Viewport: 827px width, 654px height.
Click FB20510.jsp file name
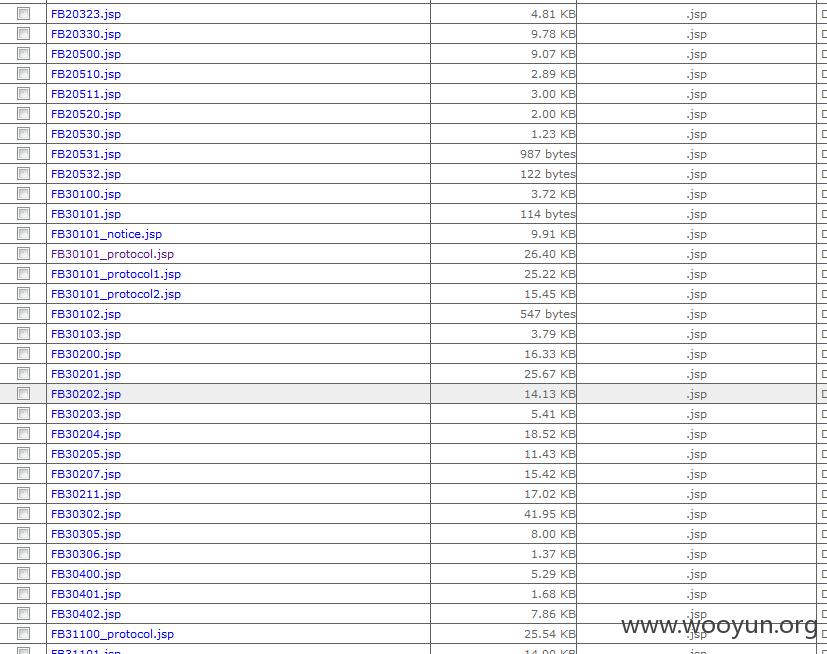[x=86, y=74]
